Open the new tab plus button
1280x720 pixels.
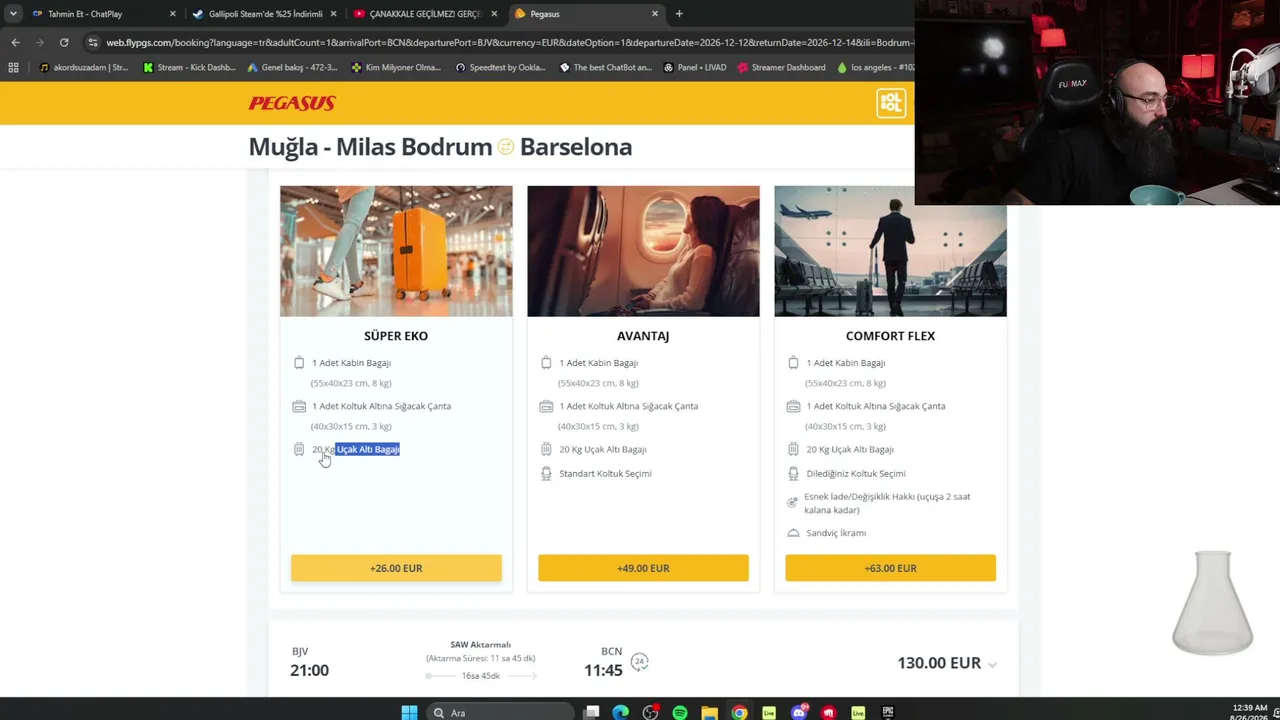[679, 14]
